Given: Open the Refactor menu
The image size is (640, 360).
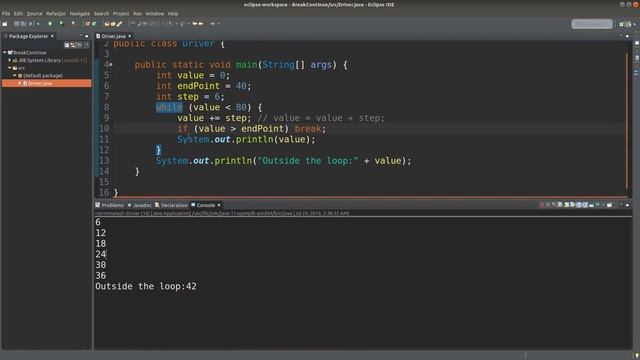Looking at the screenshot, I should [56, 13].
